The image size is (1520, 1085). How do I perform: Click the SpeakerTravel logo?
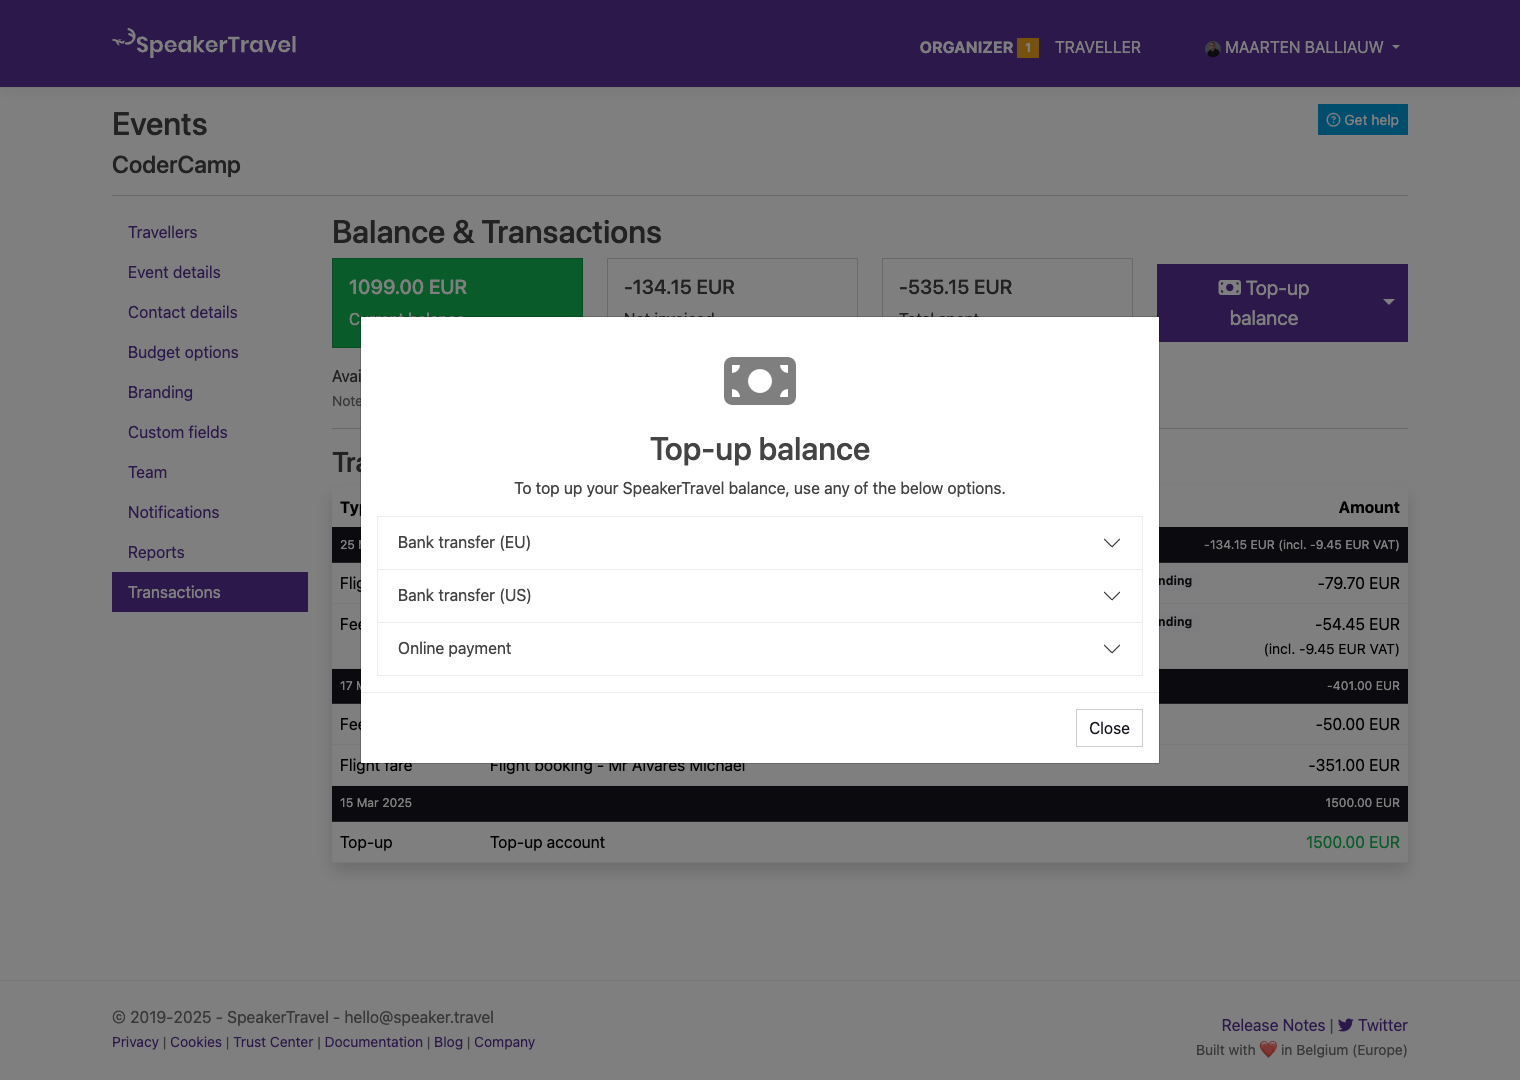coord(205,43)
